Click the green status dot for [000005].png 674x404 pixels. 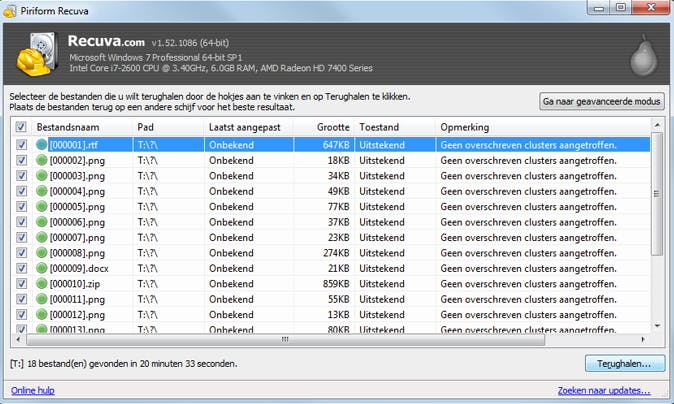click(x=42, y=207)
